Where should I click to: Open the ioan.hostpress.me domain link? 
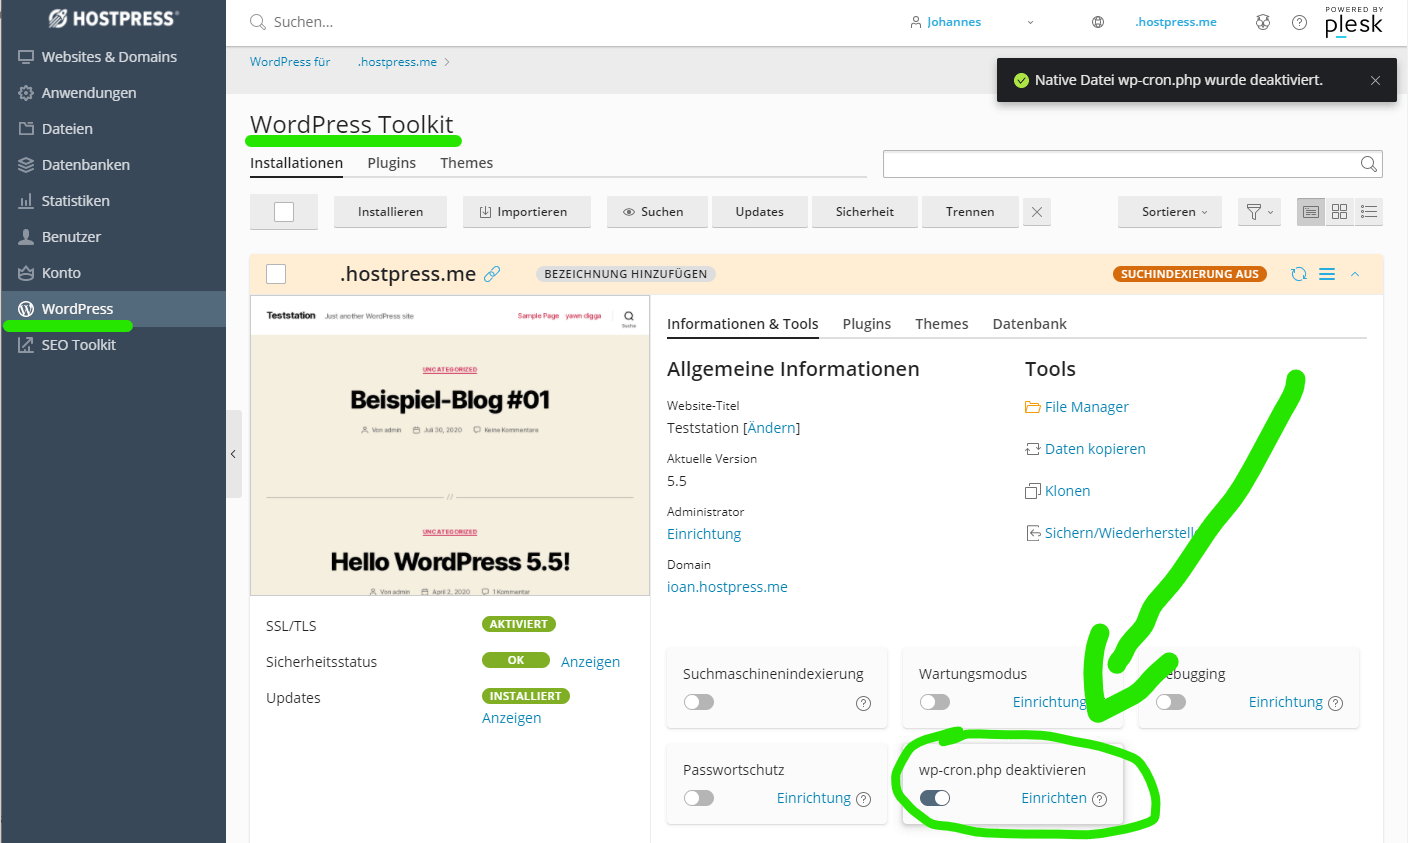(x=727, y=587)
